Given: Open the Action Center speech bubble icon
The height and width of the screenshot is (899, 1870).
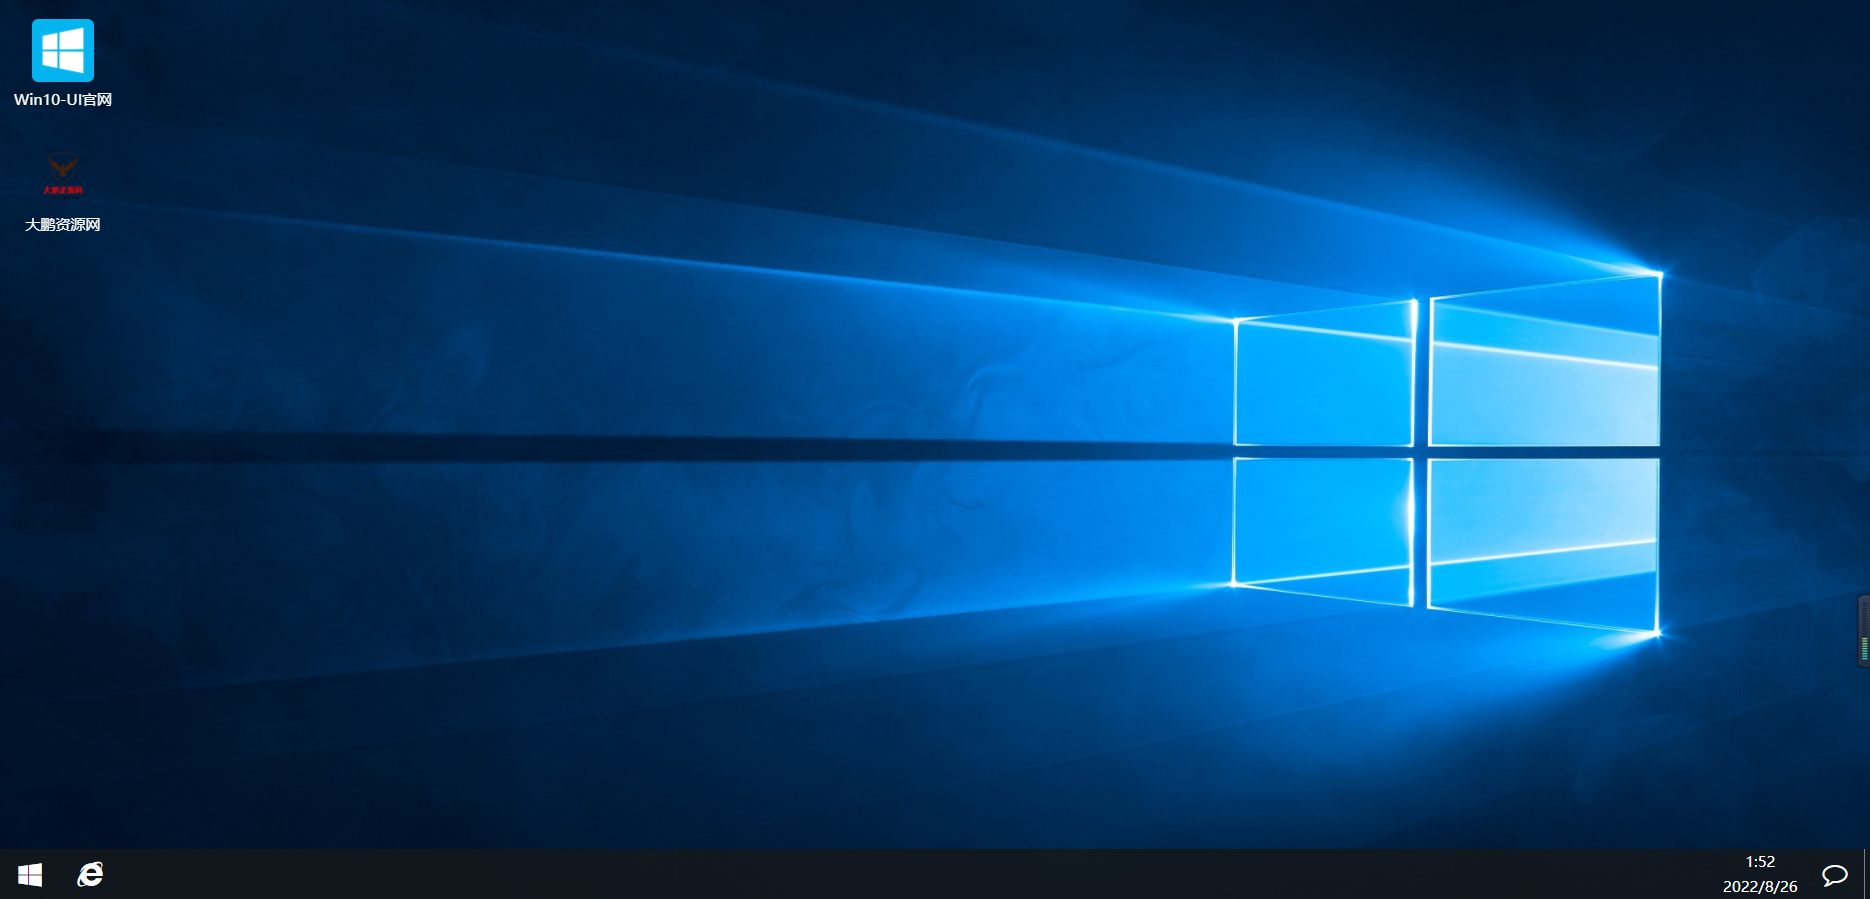Looking at the screenshot, I should 1834,875.
